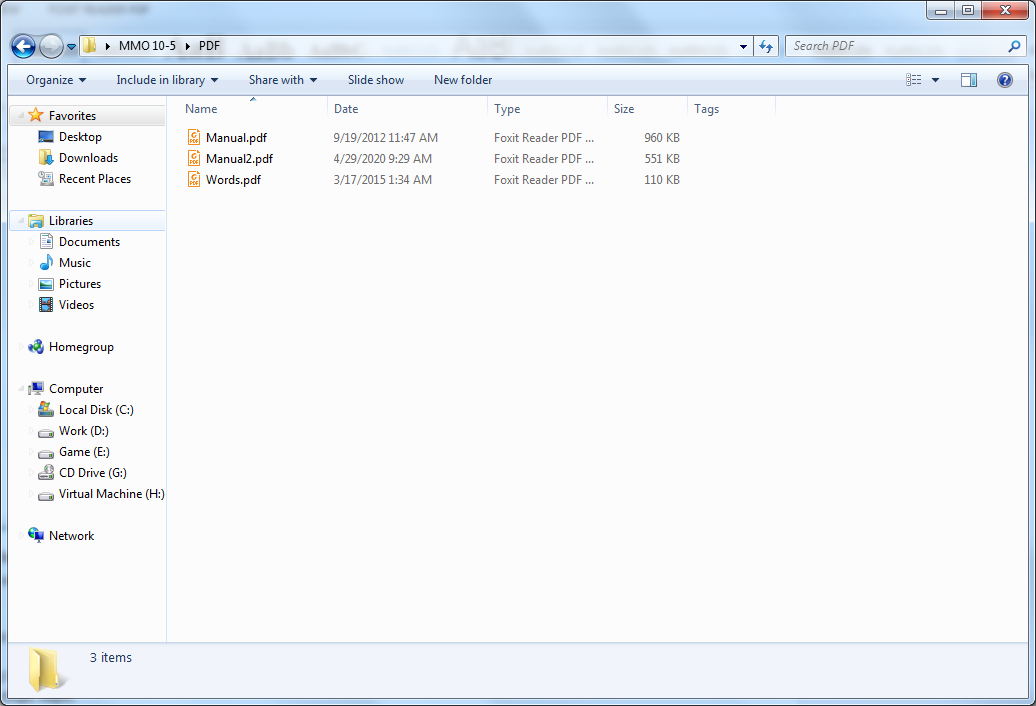This screenshot has width=1036, height=706.
Task: Open the Downloads favorites folder
Action: pyautogui.click(x=88, y=158)
